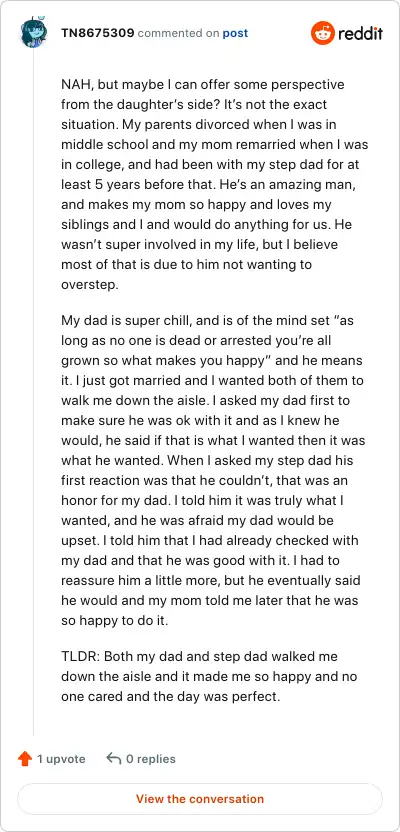Click the orange upvote arrow icon

(x=25, y=759)
